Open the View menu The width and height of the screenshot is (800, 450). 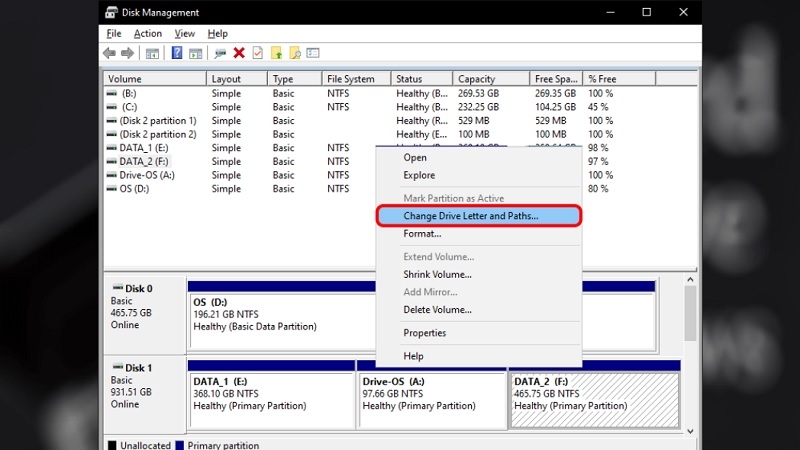click(x=185, y=34)
